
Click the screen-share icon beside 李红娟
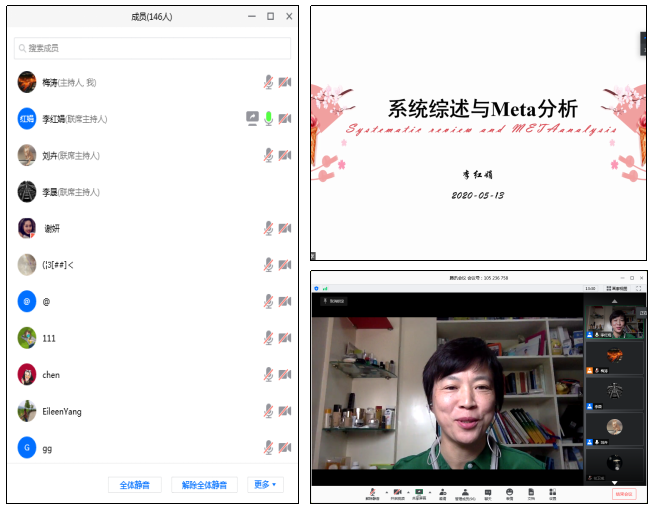coord(253,119)
